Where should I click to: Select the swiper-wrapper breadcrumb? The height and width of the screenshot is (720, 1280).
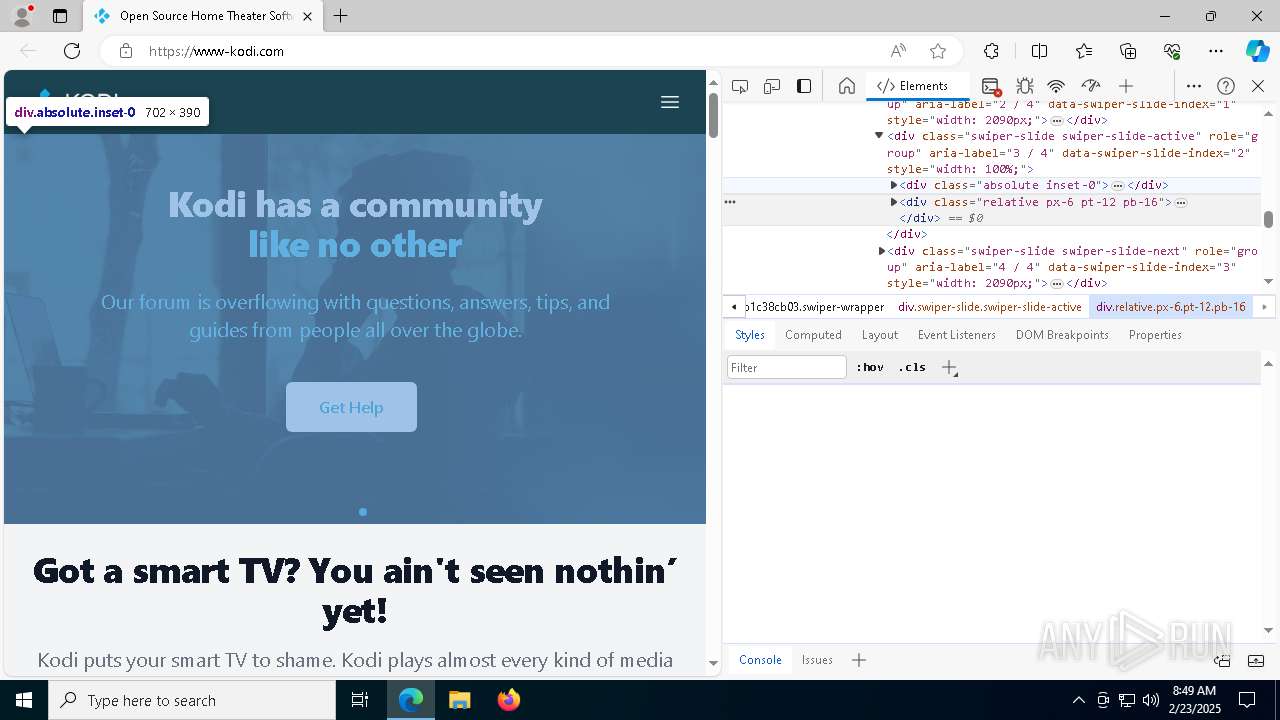coord(814,307)
